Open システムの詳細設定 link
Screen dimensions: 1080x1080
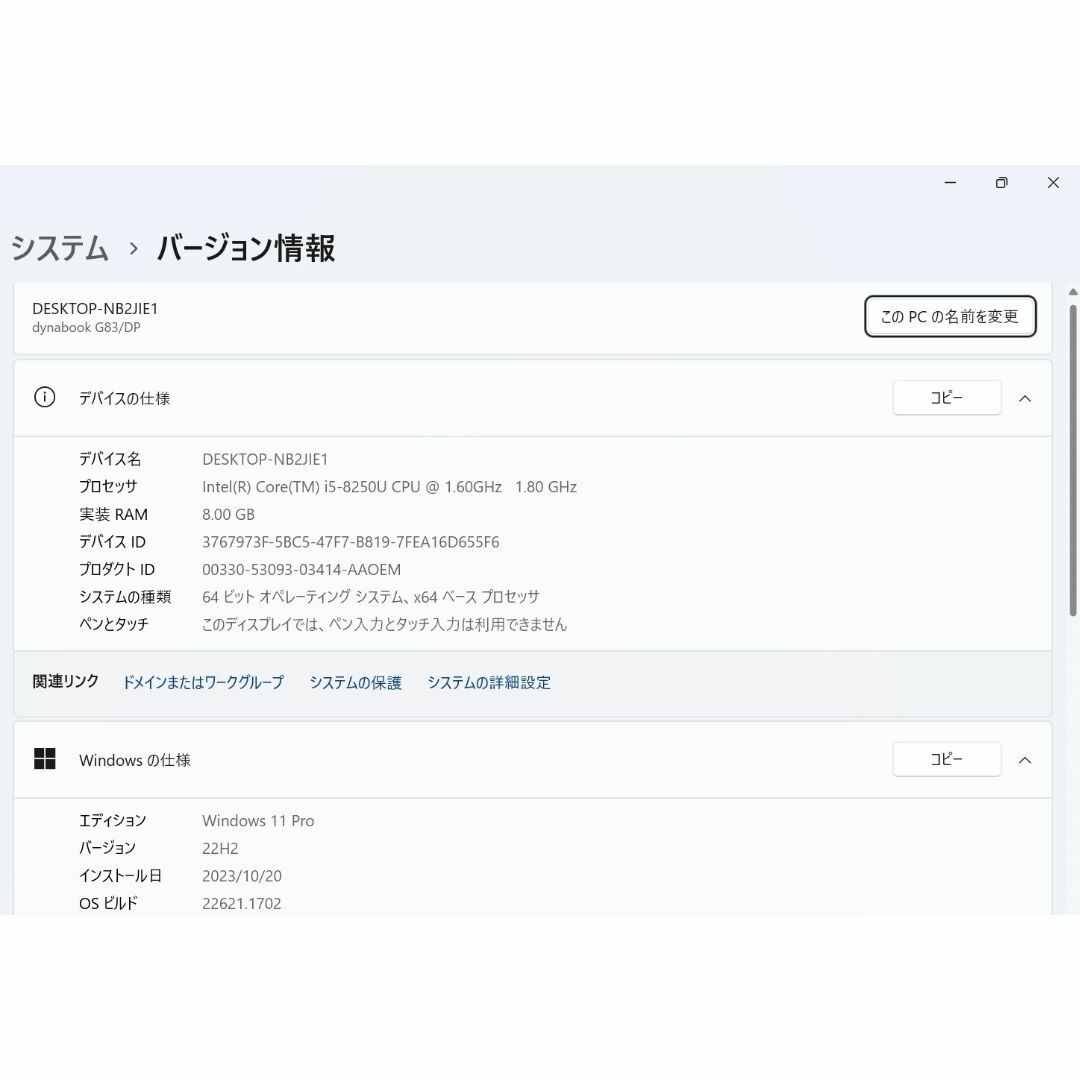coord(489,682)
